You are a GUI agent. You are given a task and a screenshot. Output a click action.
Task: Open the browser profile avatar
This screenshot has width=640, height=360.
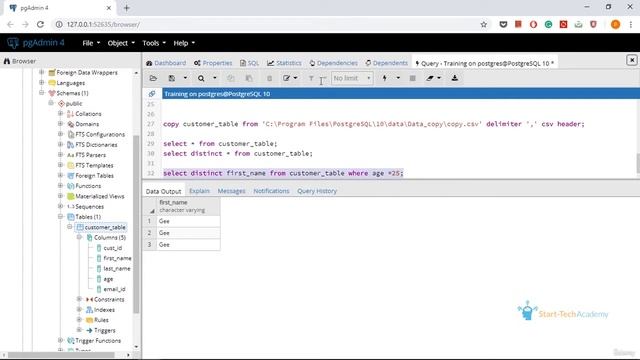(616, 24)
